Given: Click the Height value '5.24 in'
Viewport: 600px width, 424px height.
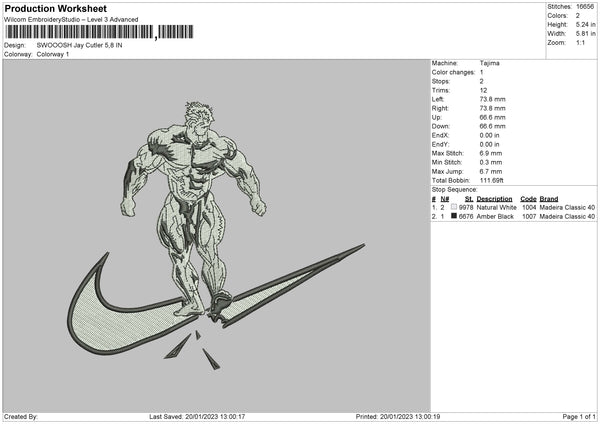Looking at the screenshot, I should [x=585, y=24].
